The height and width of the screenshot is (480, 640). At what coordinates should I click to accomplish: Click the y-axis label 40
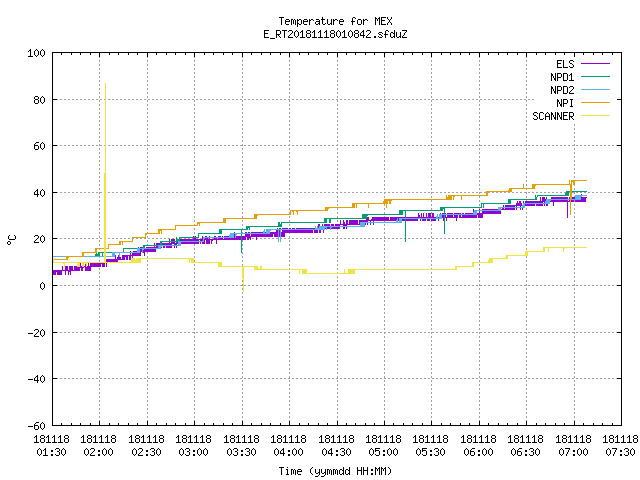click(x=39, y=193)
